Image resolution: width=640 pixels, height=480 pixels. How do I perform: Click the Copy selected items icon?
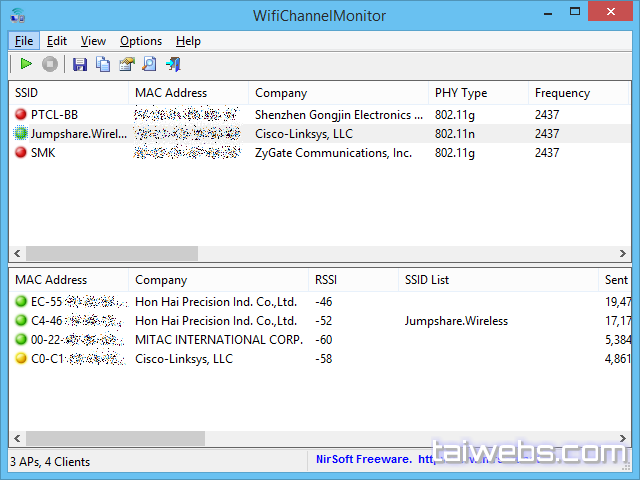pos(103,65)
